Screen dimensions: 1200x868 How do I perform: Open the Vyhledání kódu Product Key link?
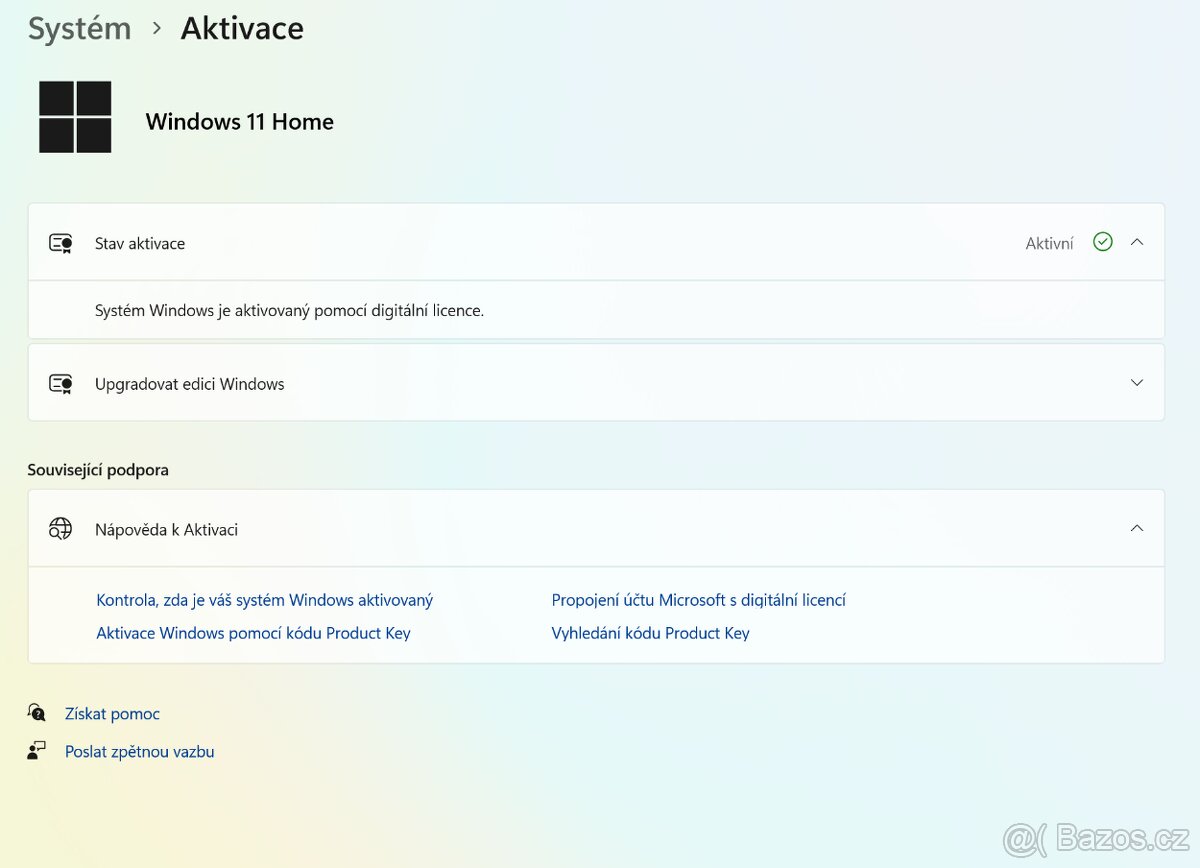650,633
